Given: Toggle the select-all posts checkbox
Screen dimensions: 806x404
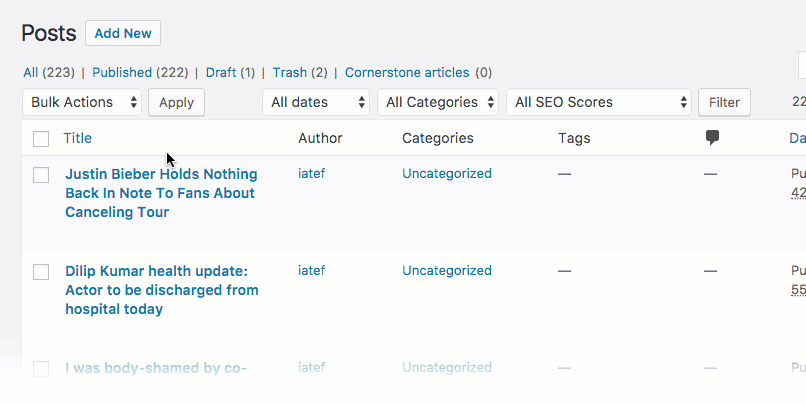Looking at the screenshot, I should point(41,139).
